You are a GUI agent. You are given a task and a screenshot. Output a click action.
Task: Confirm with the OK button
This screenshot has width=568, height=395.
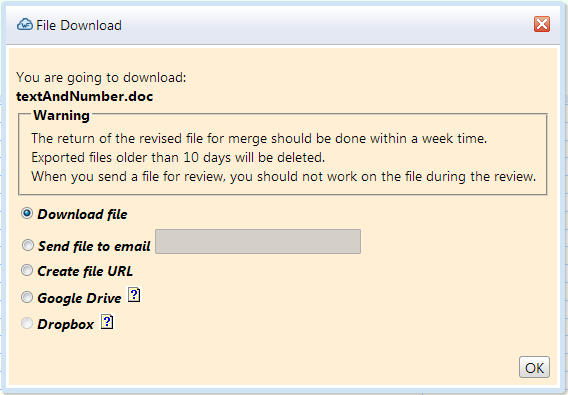click(534, 367)
